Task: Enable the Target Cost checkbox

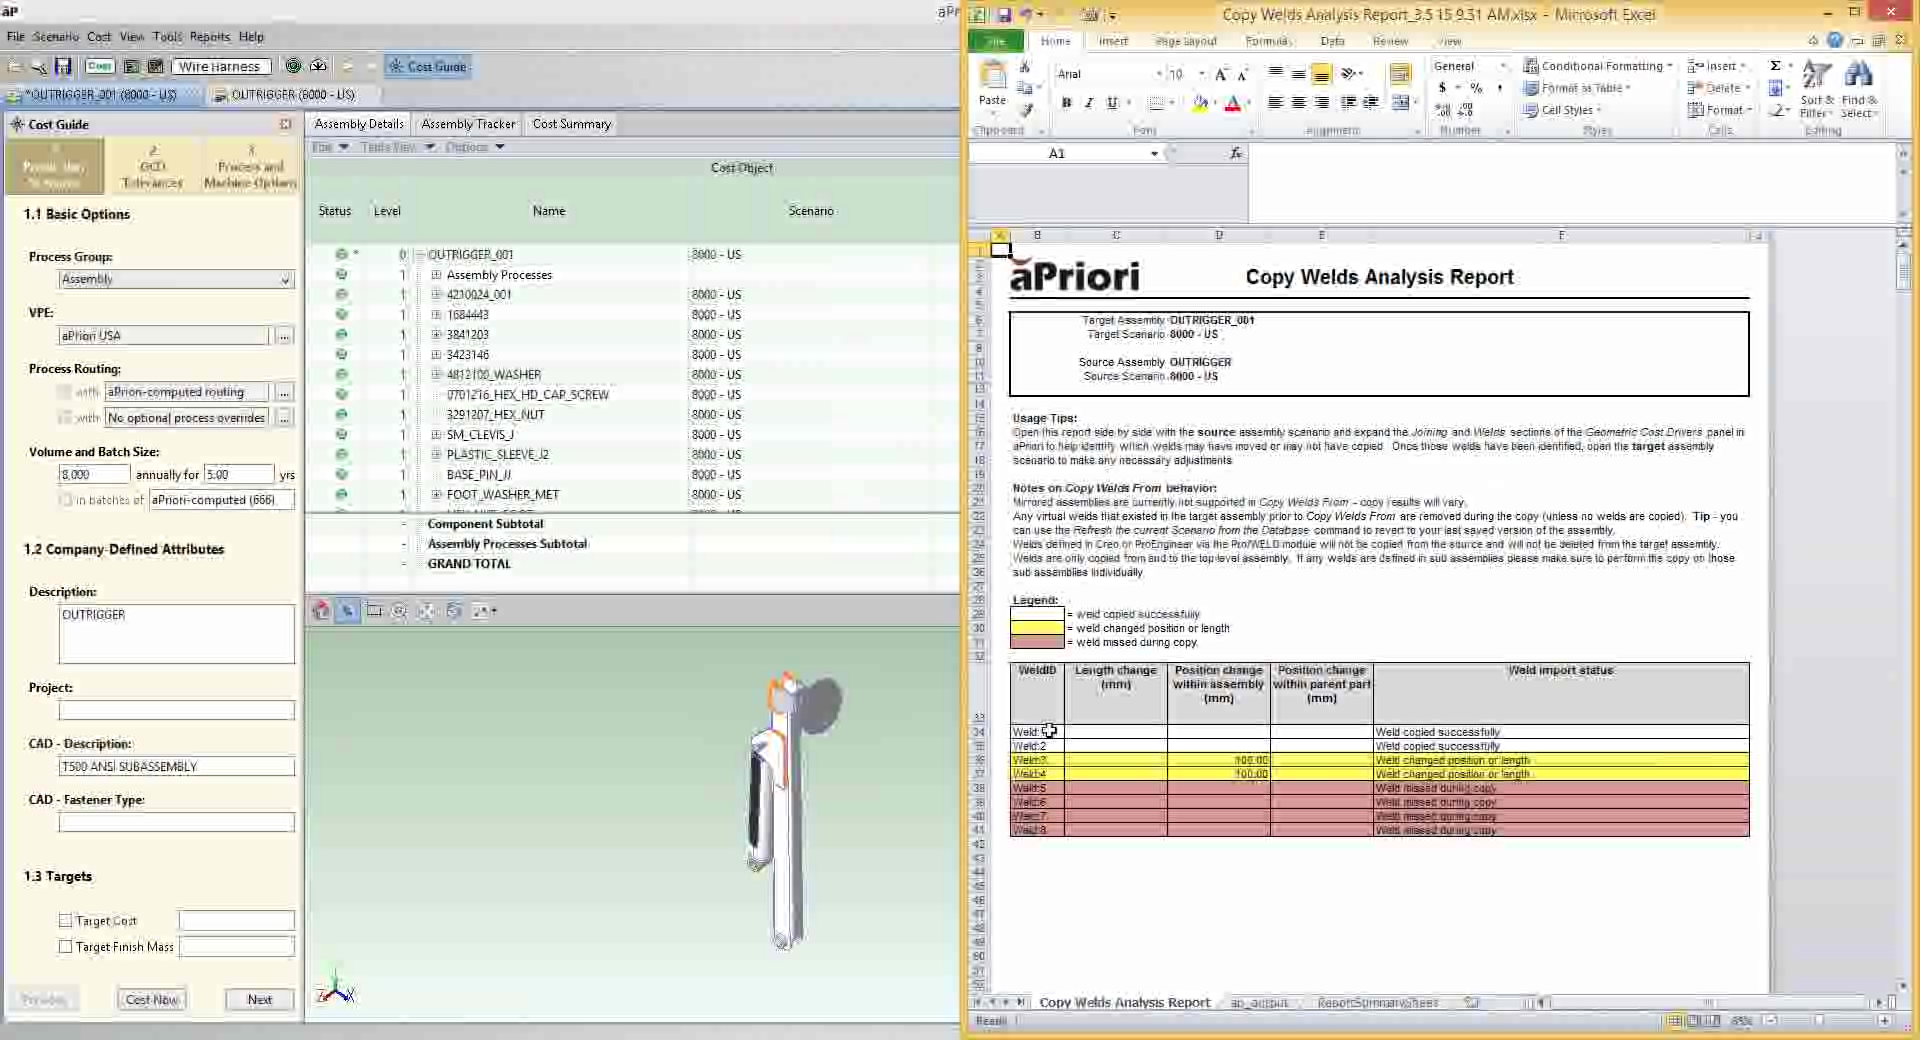Action: [66, 921]
